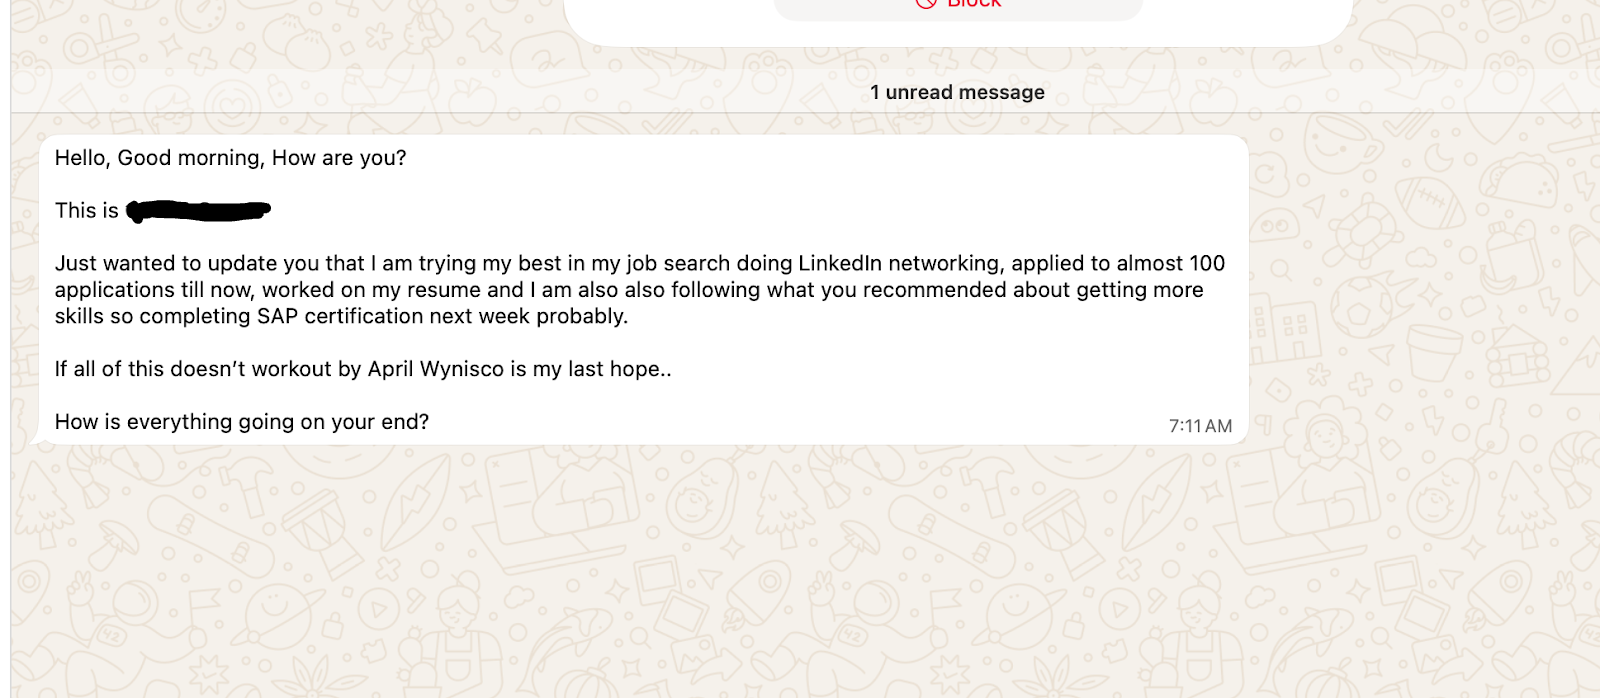The width and height of the screenshot is (1600, 698).
Task: Click the word "April" in the message
Action: [x=390, y=370]
